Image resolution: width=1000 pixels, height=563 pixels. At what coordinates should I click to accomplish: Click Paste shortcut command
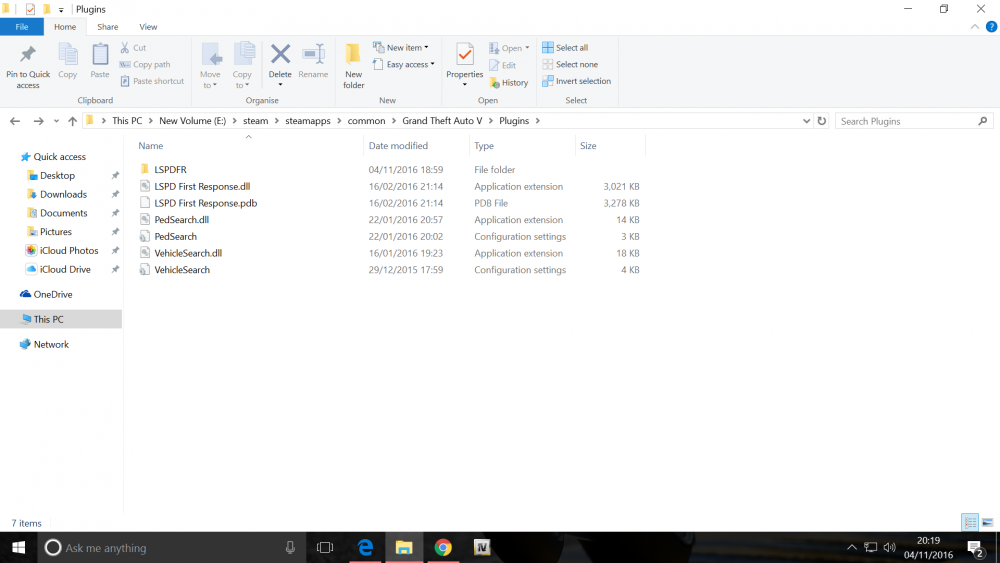pyautogui.click(x=152, y=81)
